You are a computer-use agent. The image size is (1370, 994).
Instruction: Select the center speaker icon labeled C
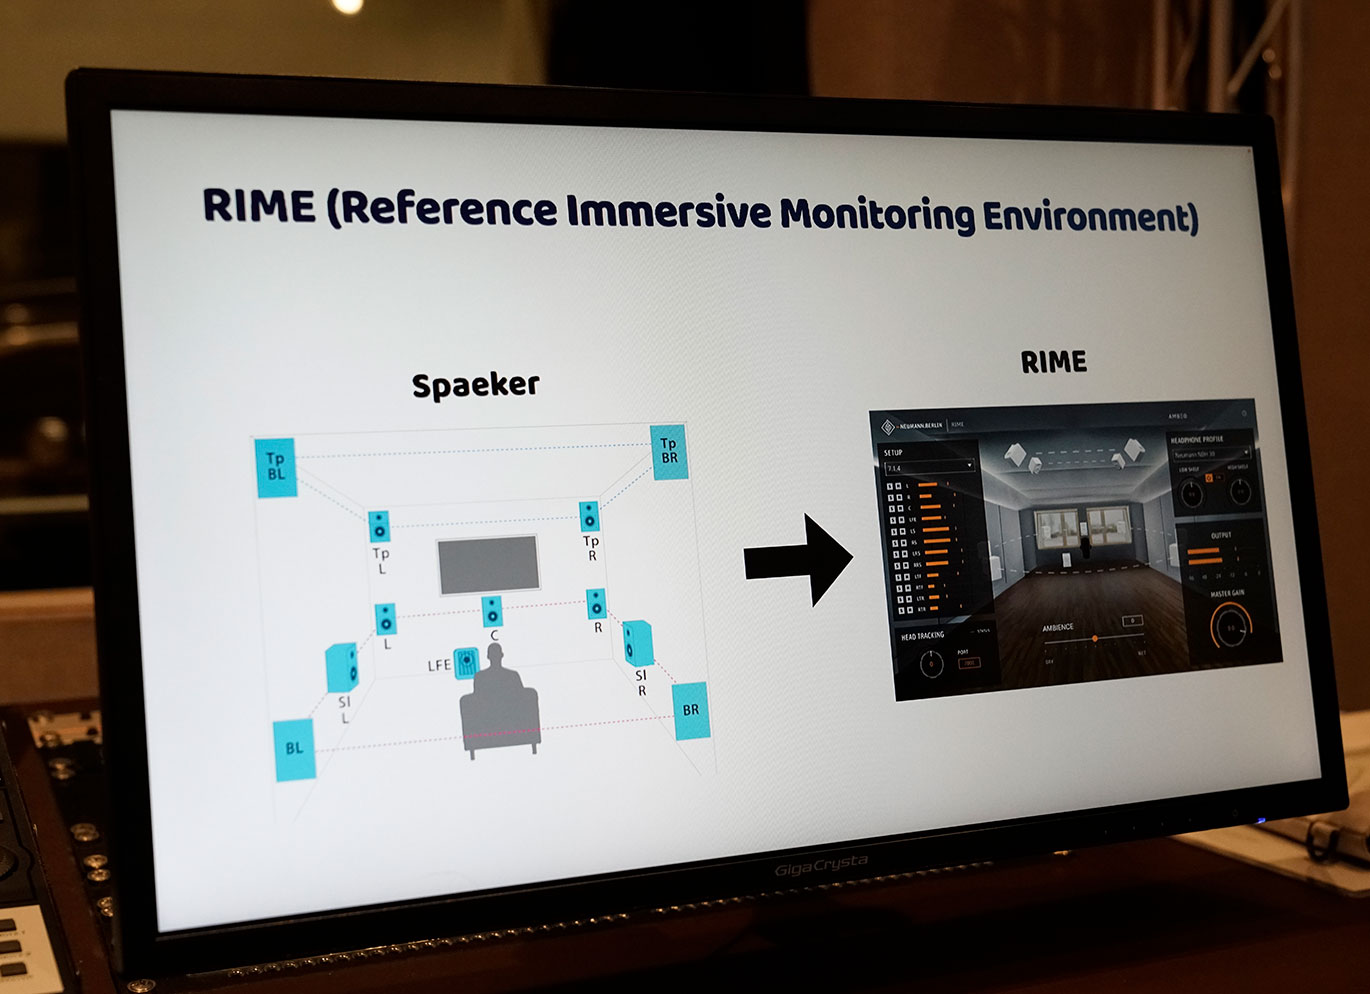[491, 611]
